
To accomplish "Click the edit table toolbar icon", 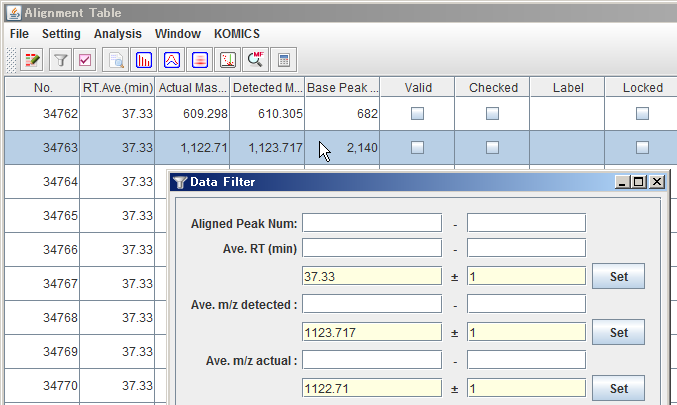I will [x=32, y=60].
